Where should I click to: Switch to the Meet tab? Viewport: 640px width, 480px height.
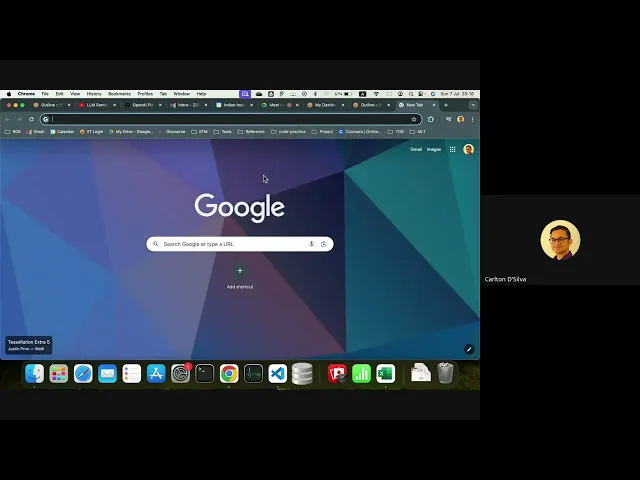(280, 105)
